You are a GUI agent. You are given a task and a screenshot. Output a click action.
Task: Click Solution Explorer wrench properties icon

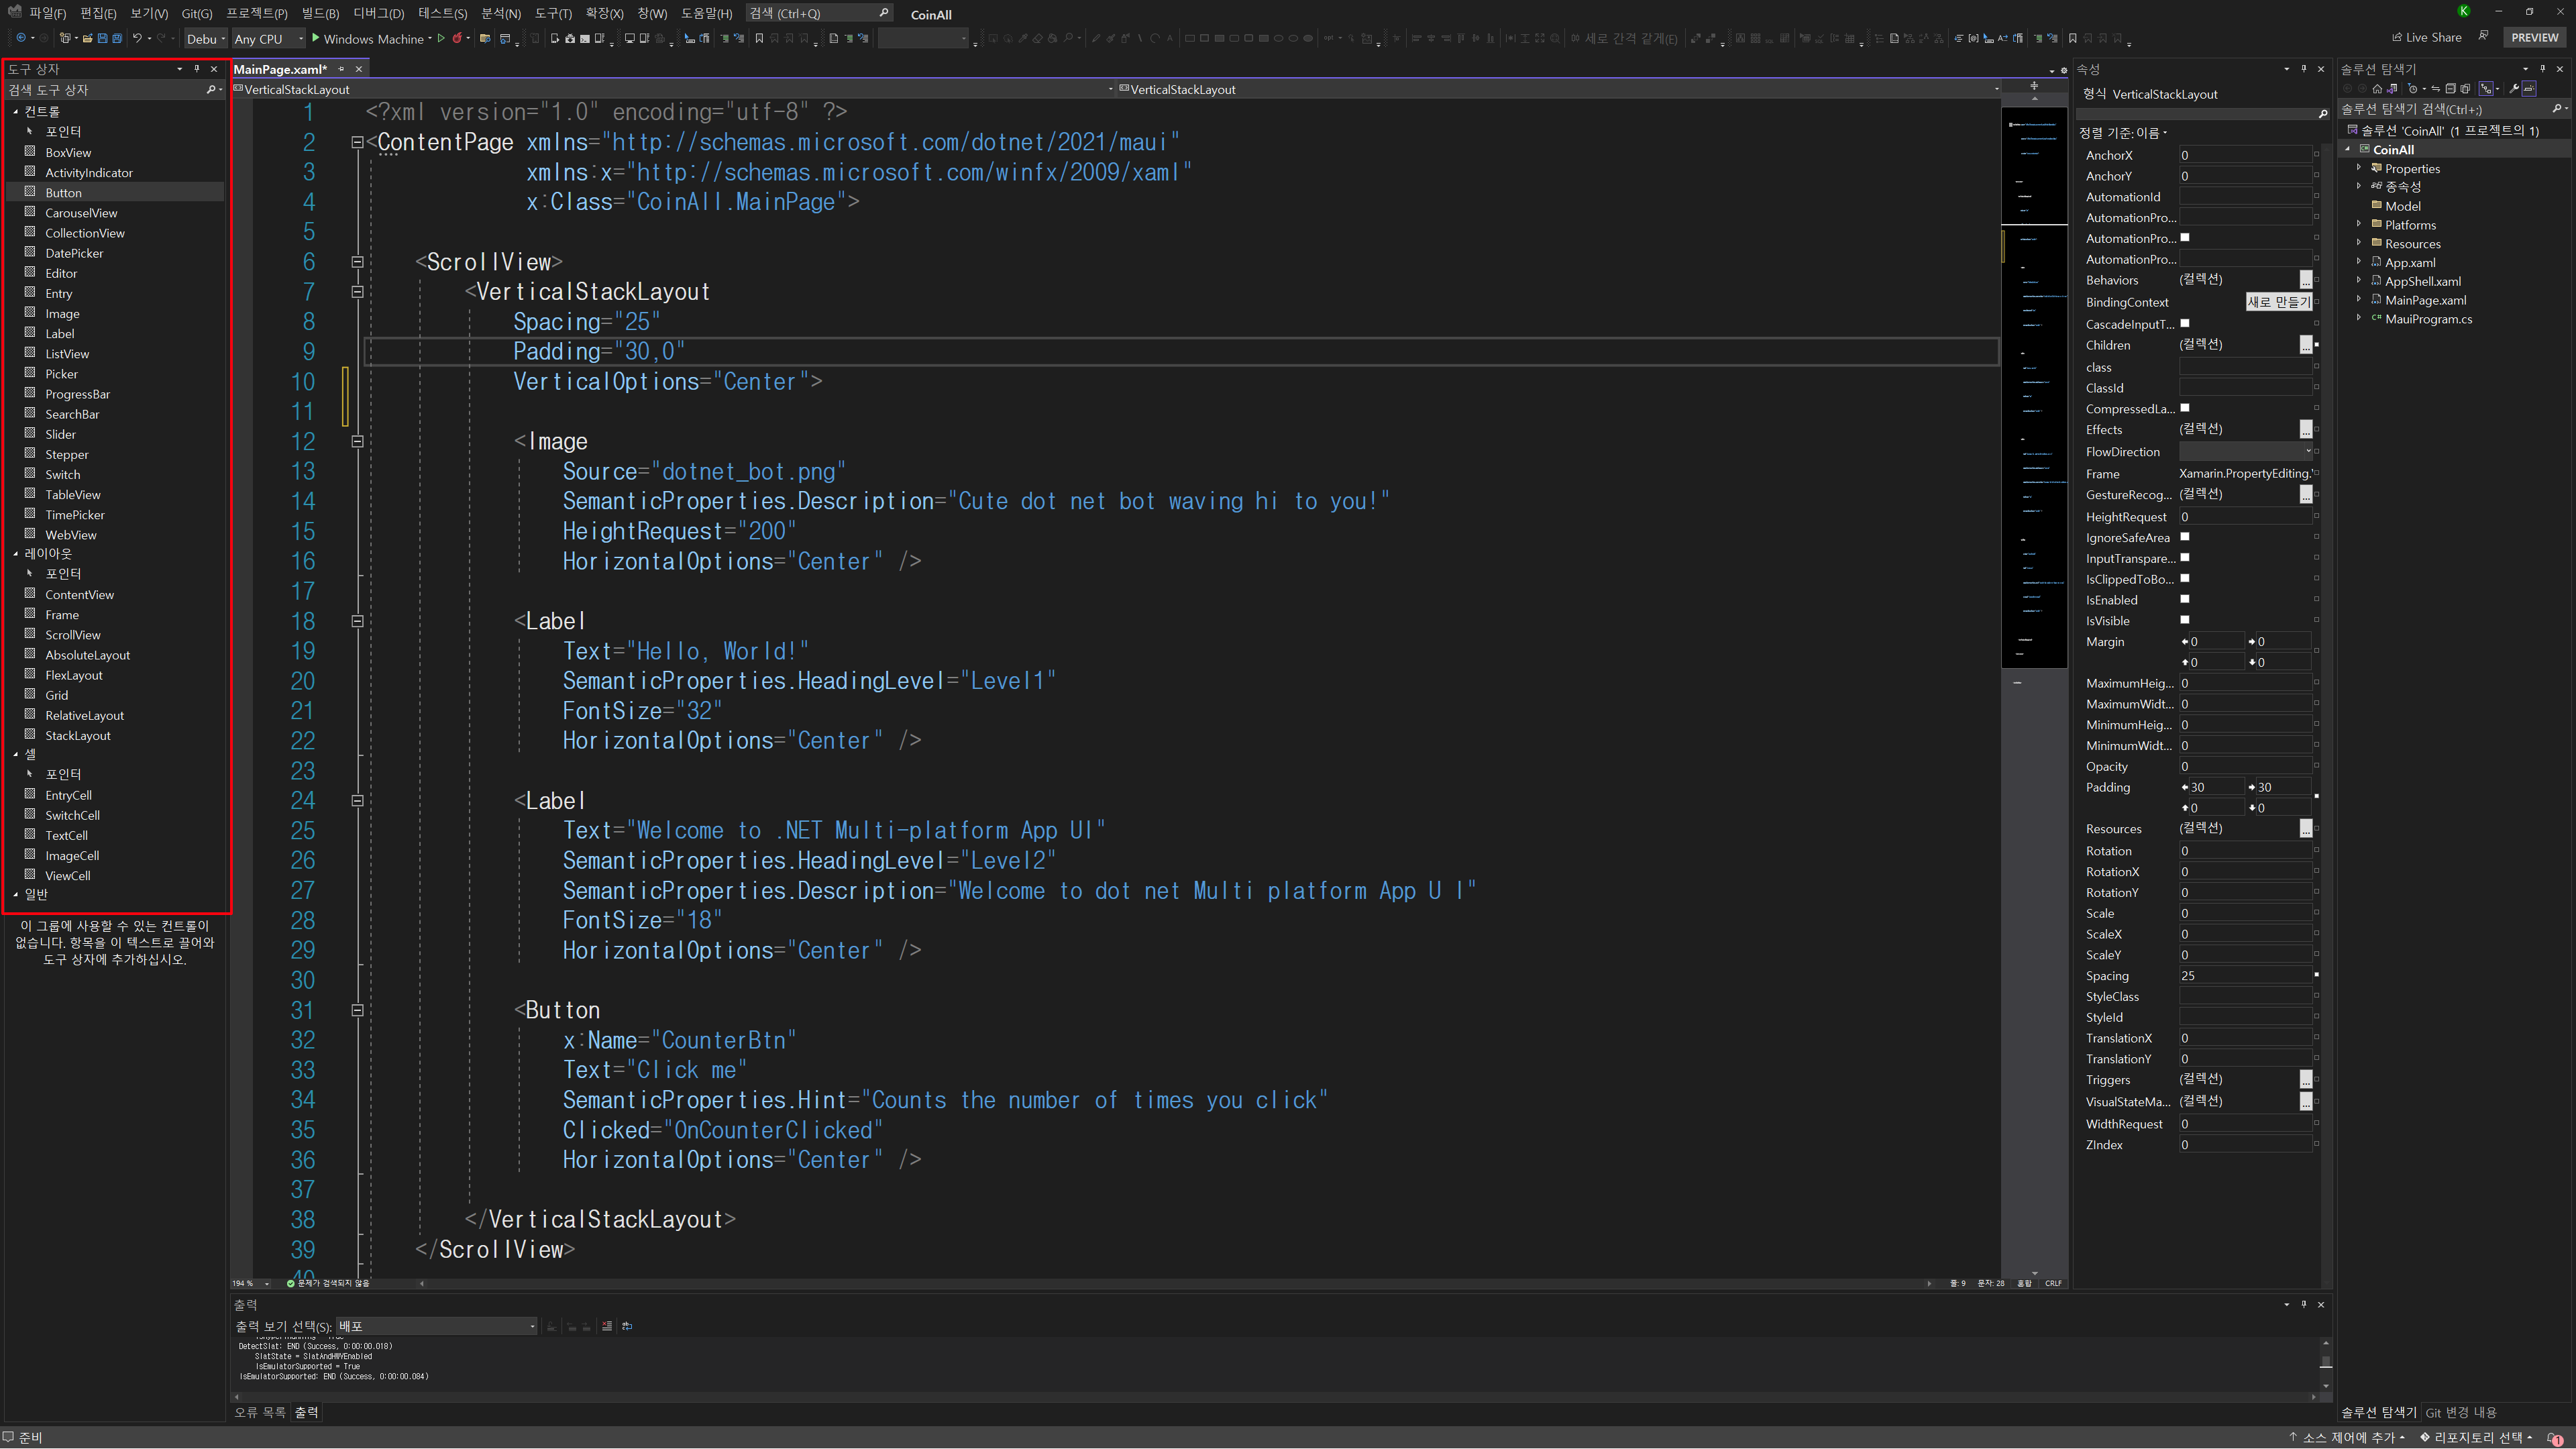pyautogui.click(x=2514, y=89)
